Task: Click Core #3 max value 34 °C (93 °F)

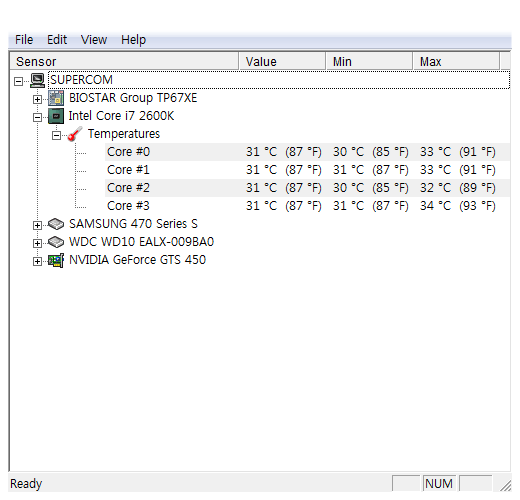Action: click(458, 206)
